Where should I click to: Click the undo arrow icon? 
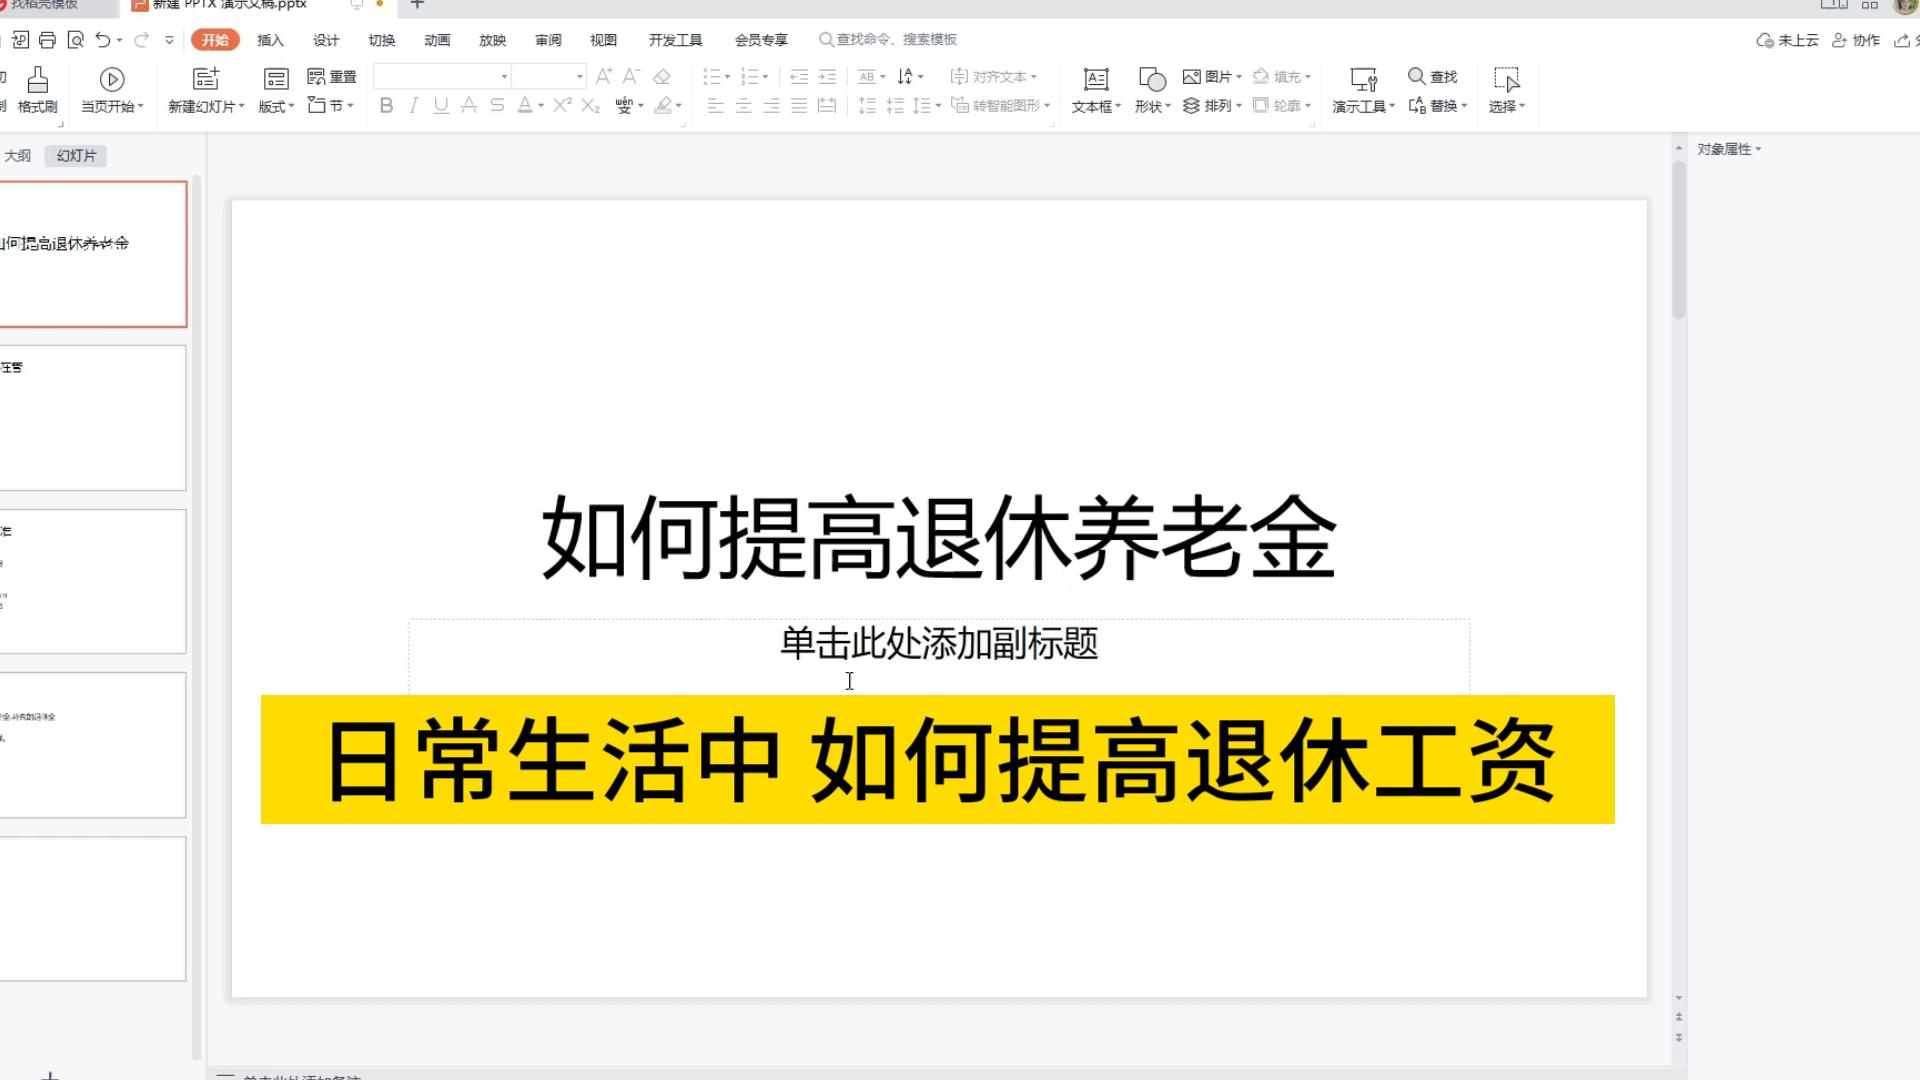[x=103, y=40]
